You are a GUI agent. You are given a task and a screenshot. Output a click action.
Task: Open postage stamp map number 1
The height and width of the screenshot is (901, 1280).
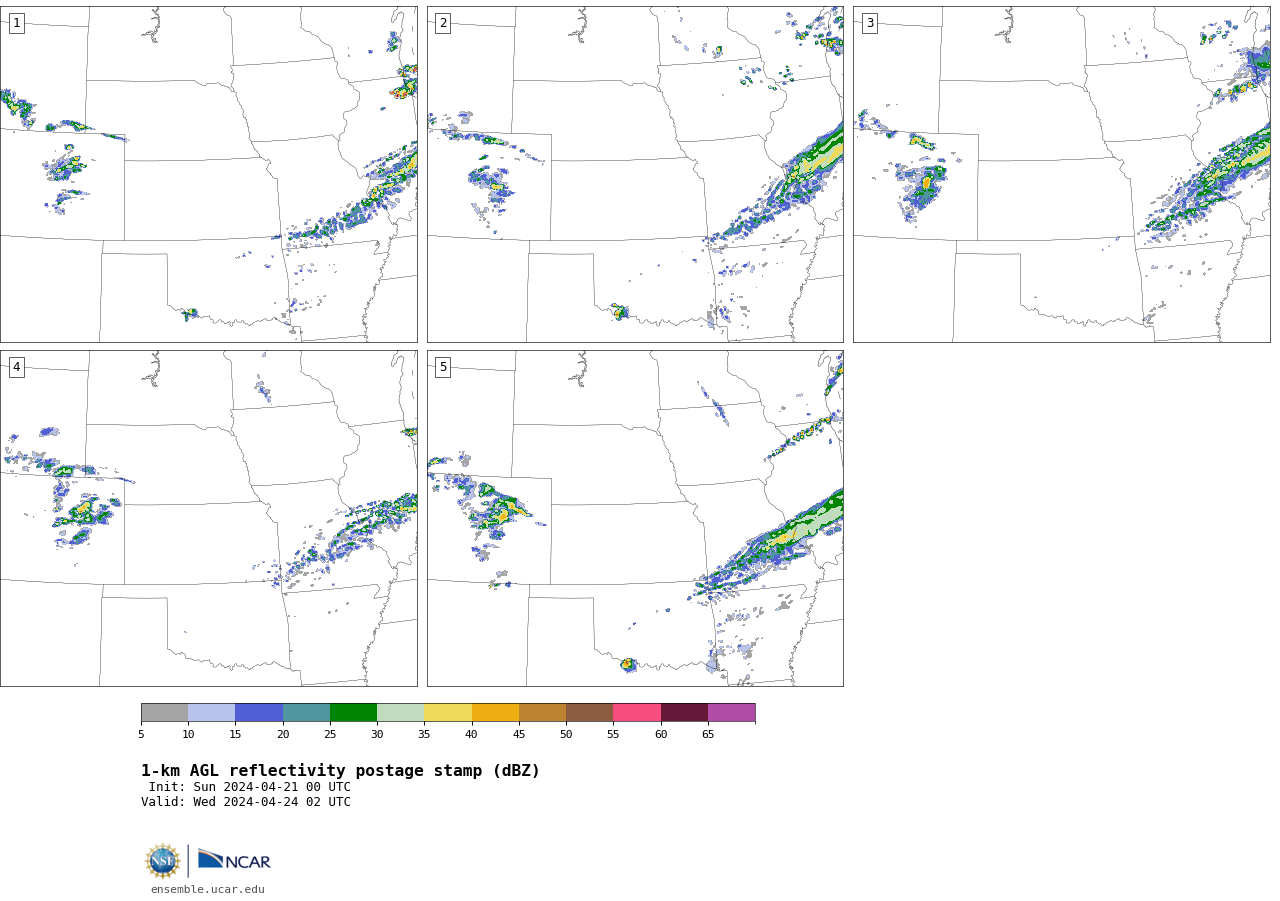208,174
